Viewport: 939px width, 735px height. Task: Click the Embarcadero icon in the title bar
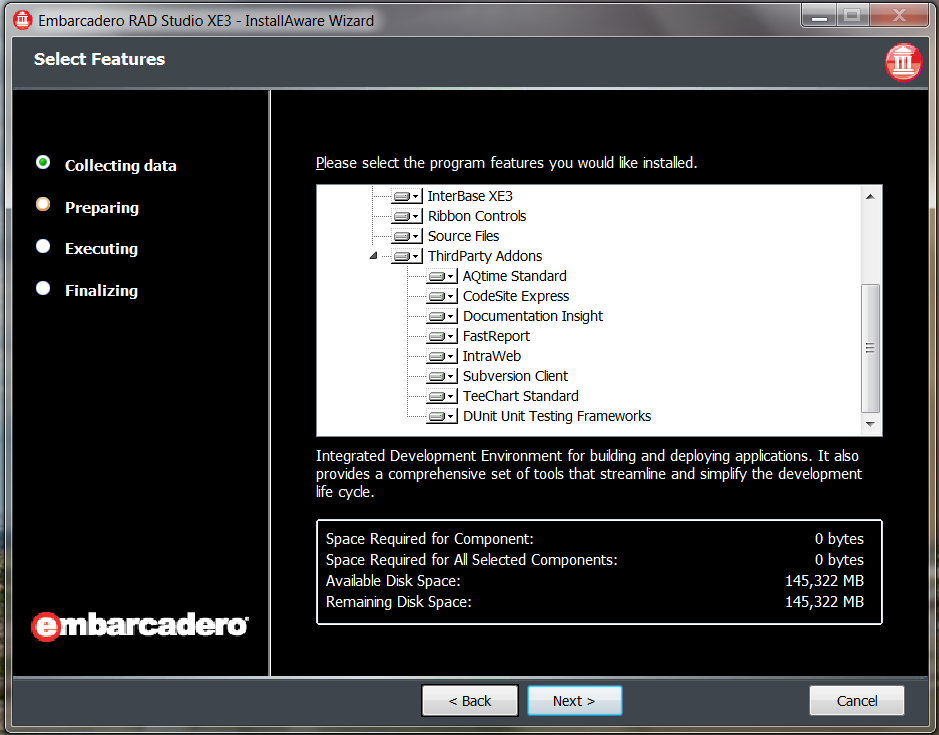pos(23,20)
